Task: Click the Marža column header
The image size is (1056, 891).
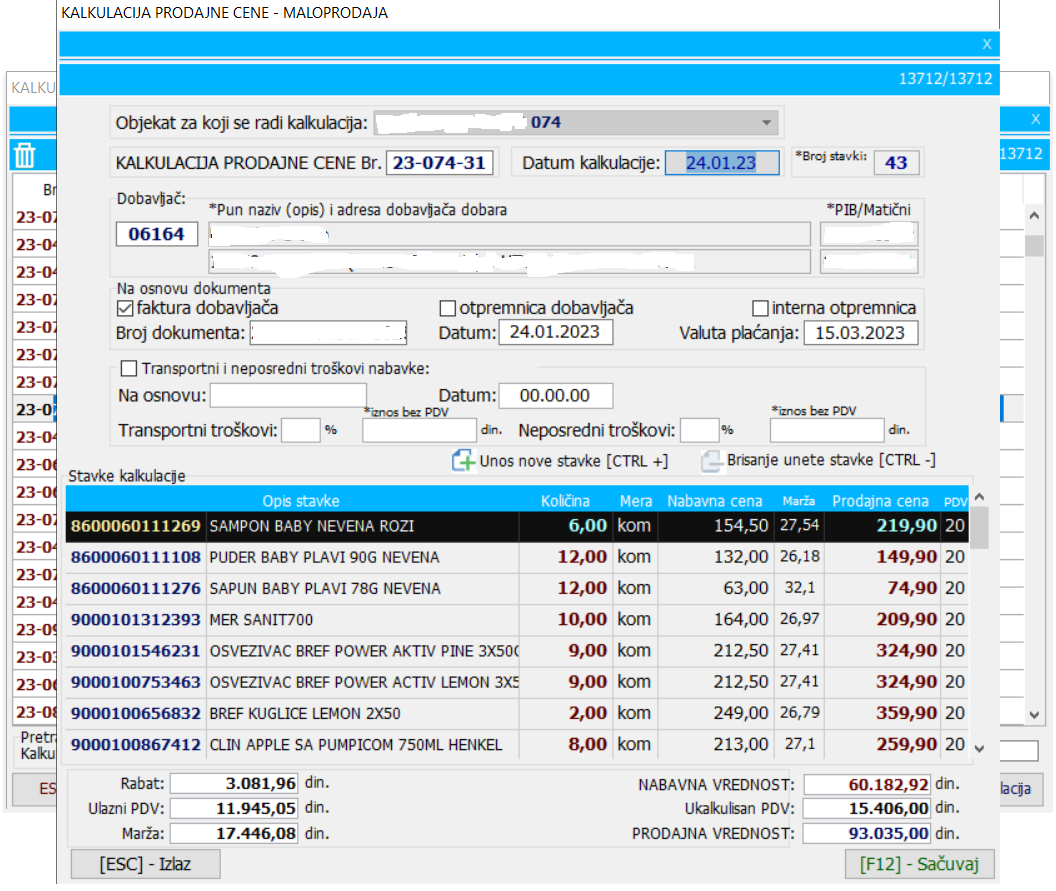Action: 799,501
